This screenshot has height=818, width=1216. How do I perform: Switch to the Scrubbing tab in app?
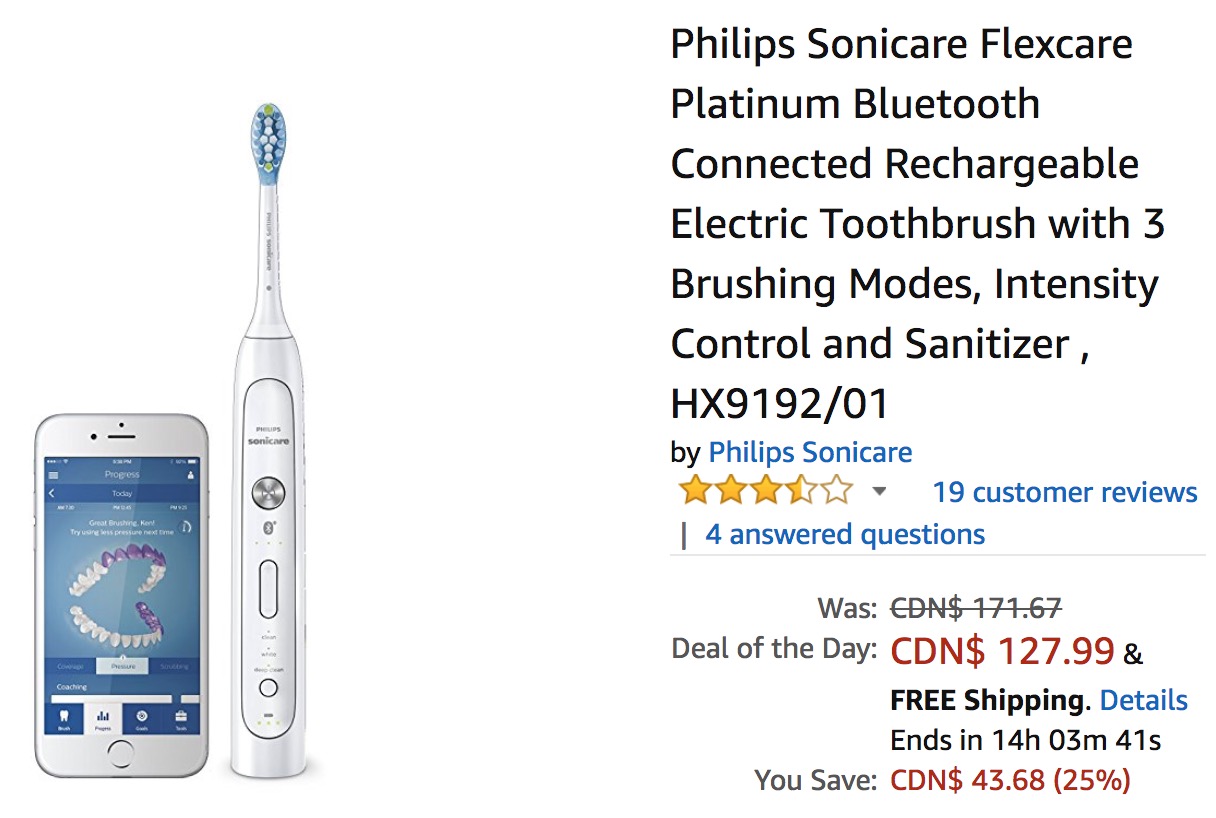tap(173, 666)
